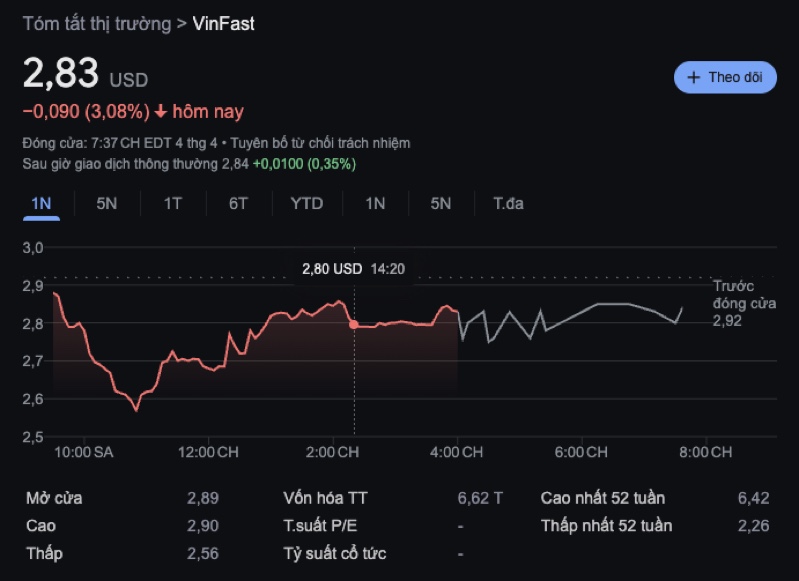Show the 1T one-month chart range
Screen dimensions: 799x581
tap(173, 204)
